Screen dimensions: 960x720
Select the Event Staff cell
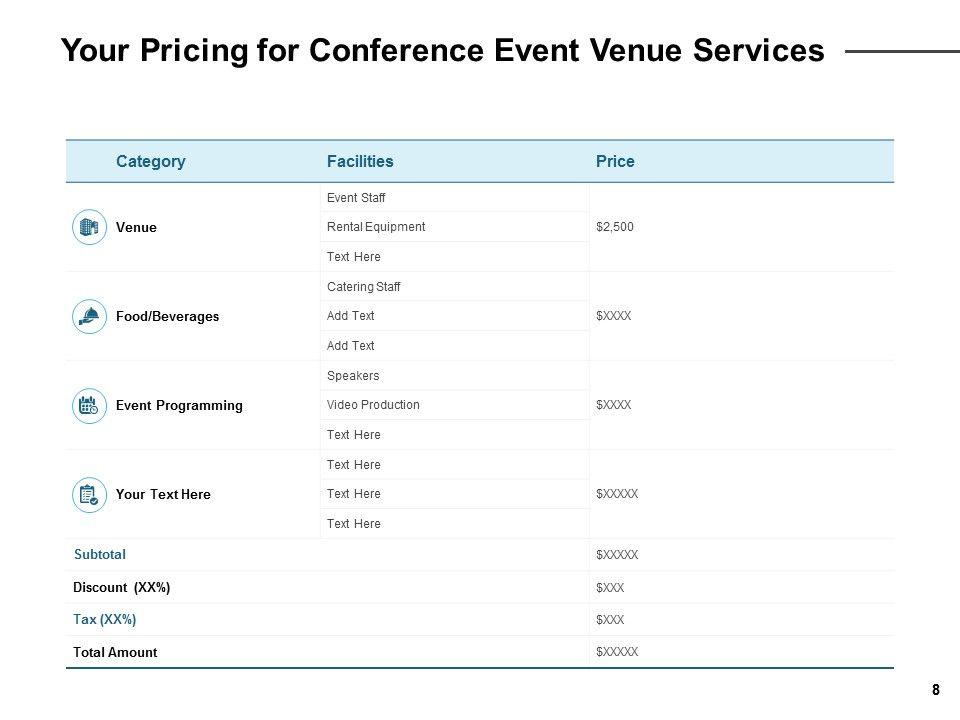356,198
